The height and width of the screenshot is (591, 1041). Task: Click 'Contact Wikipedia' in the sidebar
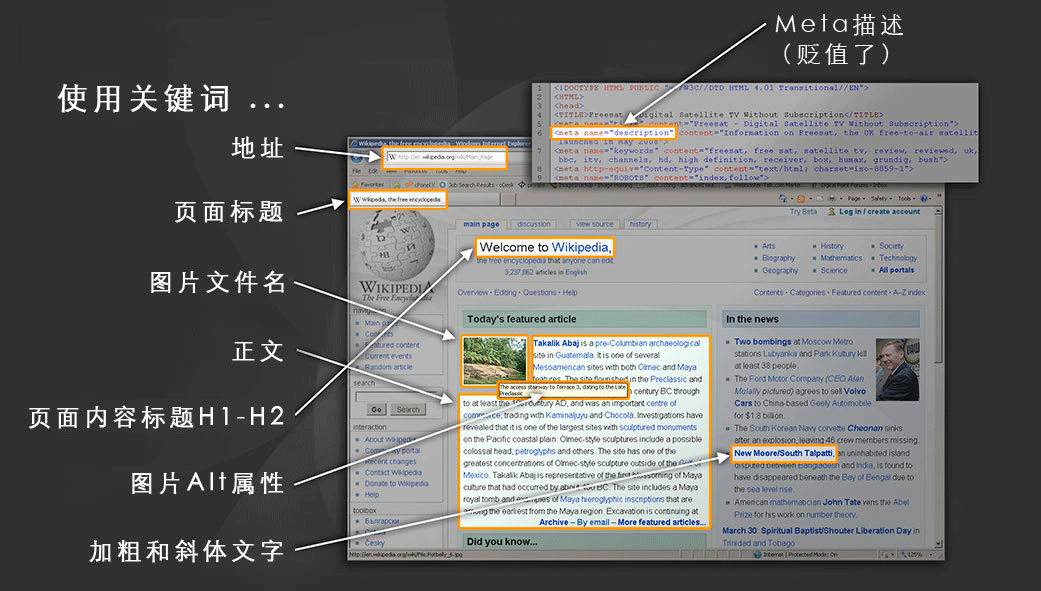click(393, 473)
